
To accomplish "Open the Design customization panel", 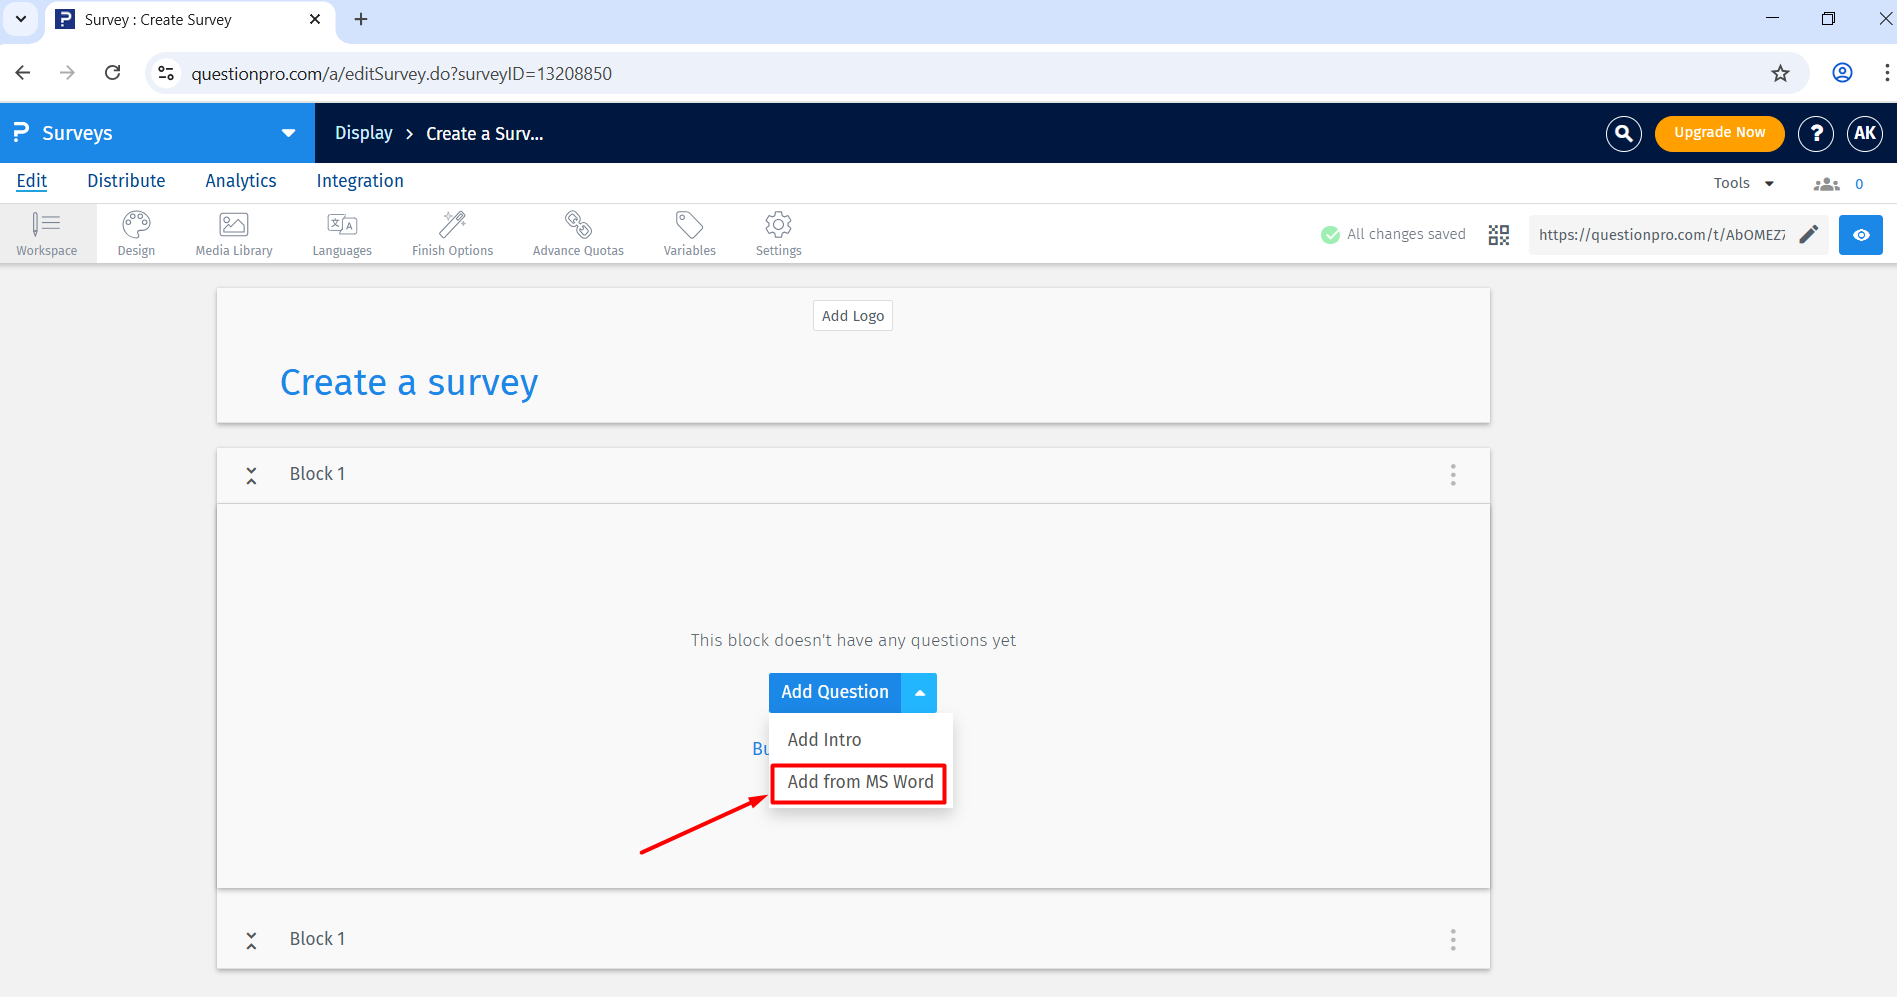I will point(135,233).
